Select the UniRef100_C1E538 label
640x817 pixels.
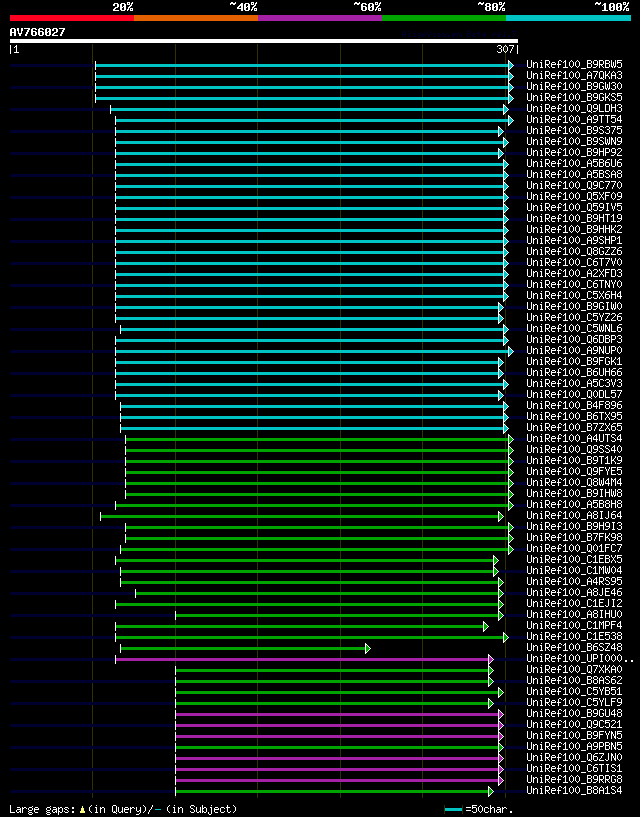pos(574,636)
